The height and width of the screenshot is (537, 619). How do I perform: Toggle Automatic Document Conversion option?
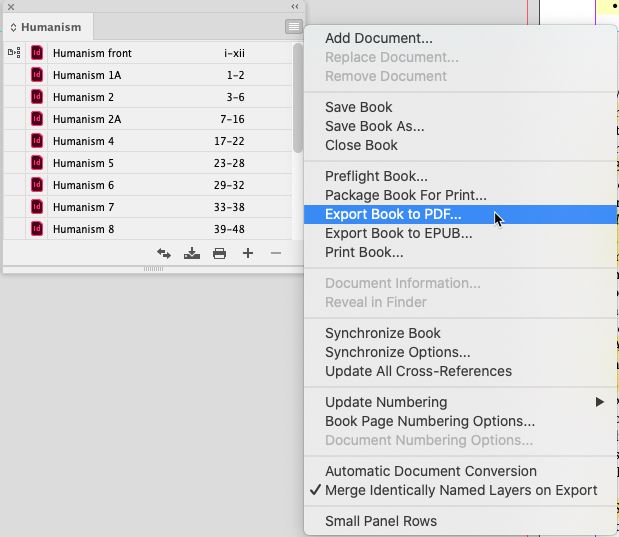pos(461,471)
